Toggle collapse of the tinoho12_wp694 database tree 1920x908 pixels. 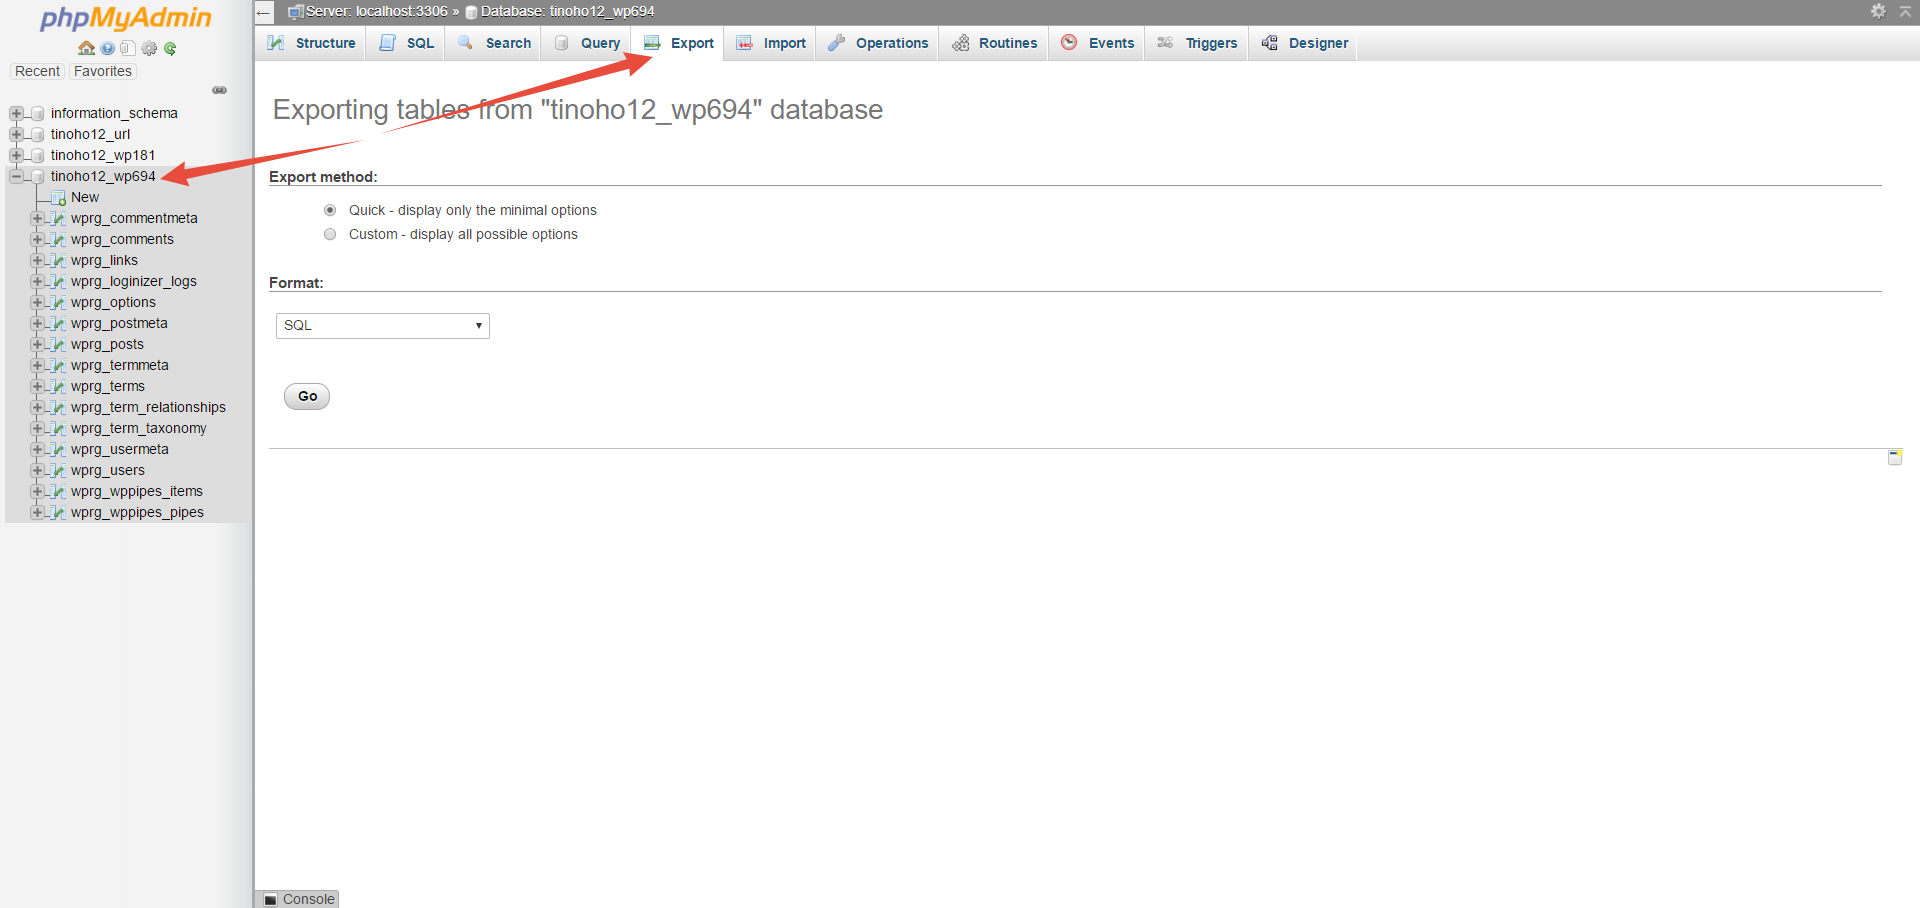coord(16,176)
